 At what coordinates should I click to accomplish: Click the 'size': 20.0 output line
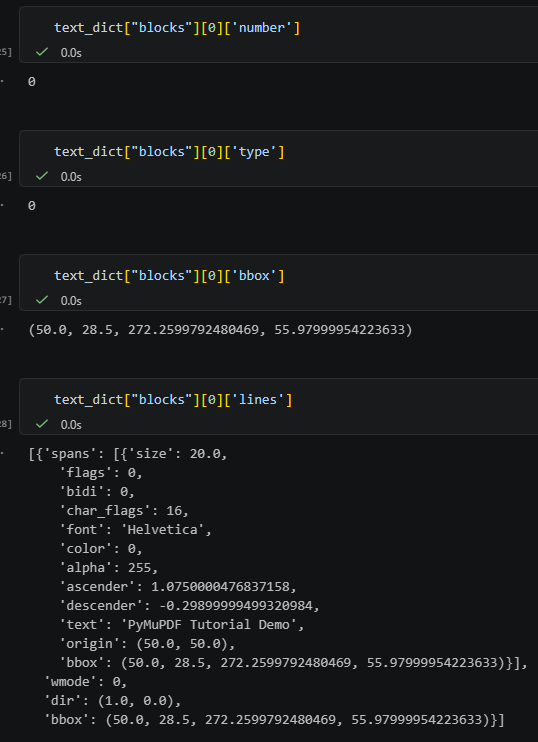(128, 454)
